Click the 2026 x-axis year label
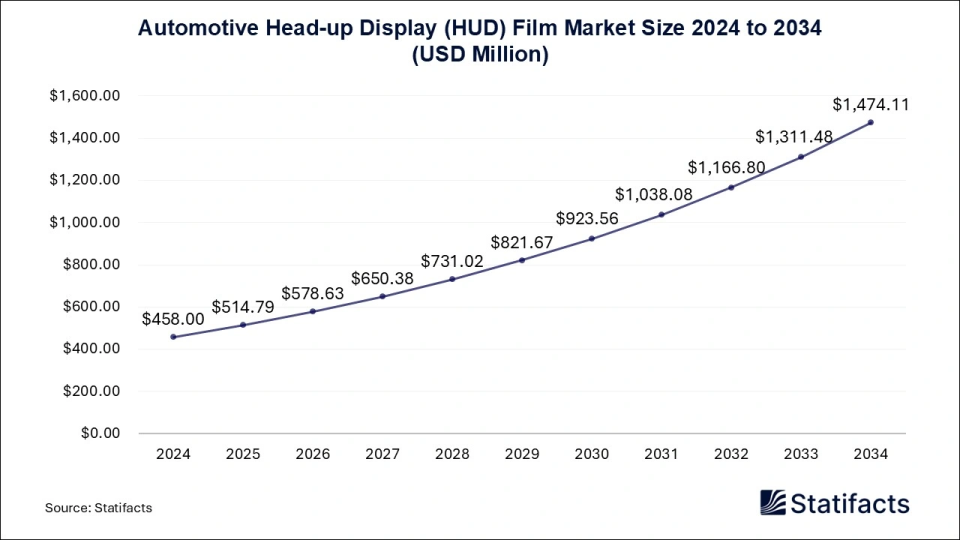 point(313,453)
